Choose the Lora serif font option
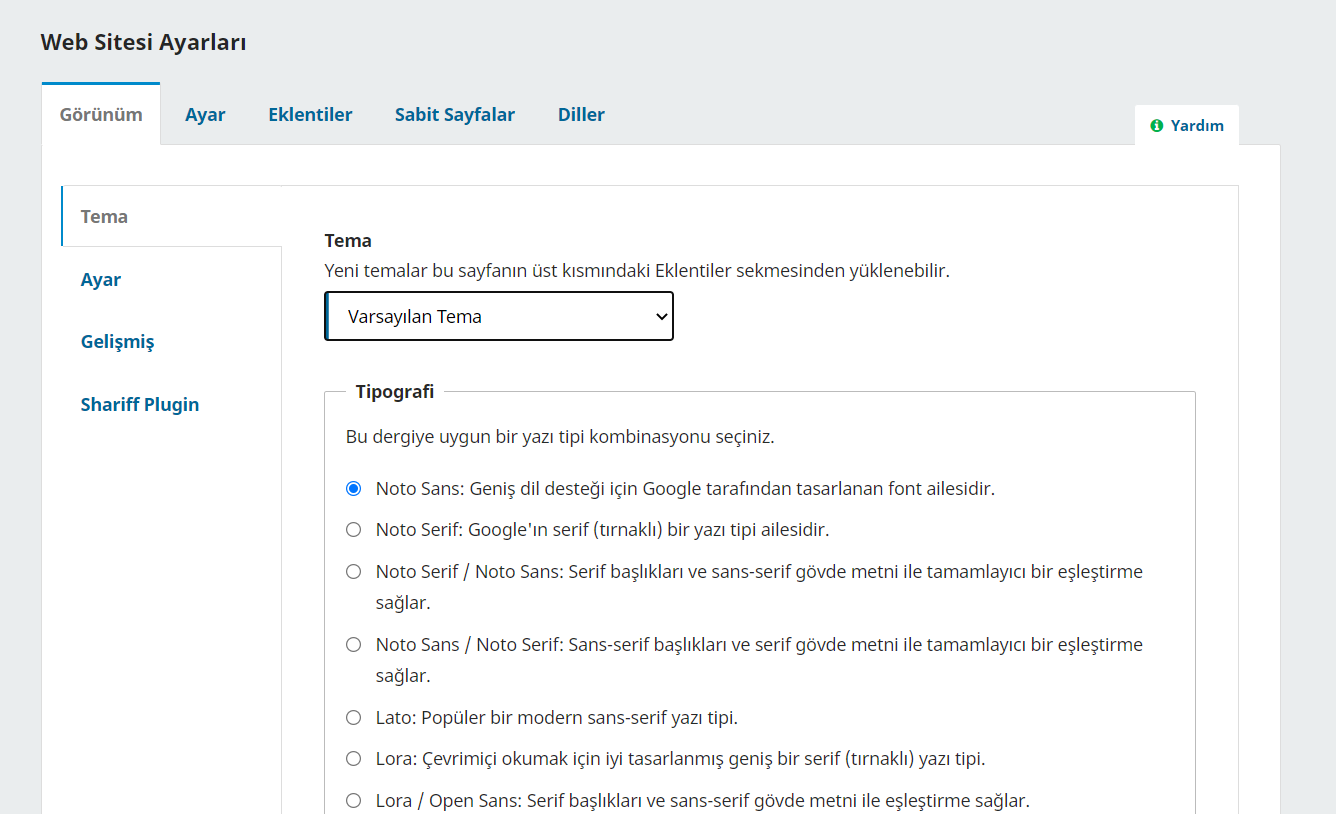 (x=353, y=759)
